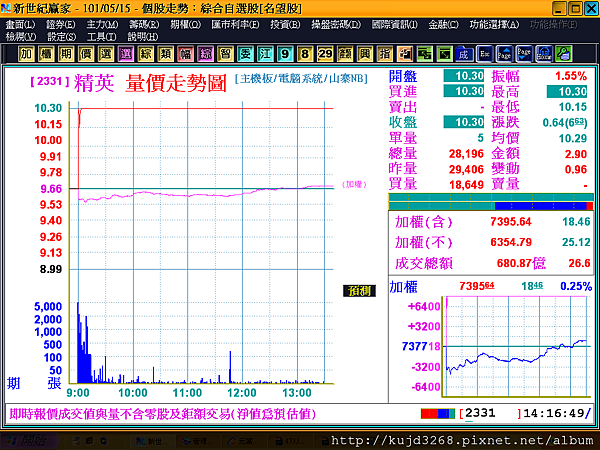Open the 設定(S) menu

tap(61, 37)
